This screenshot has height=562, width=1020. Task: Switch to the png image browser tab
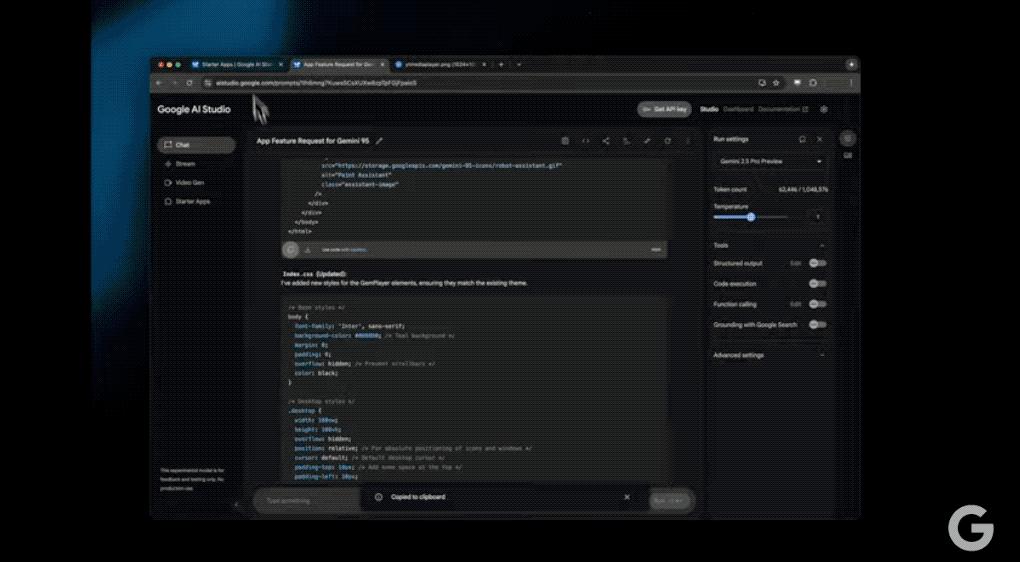[x=440, y=64]
